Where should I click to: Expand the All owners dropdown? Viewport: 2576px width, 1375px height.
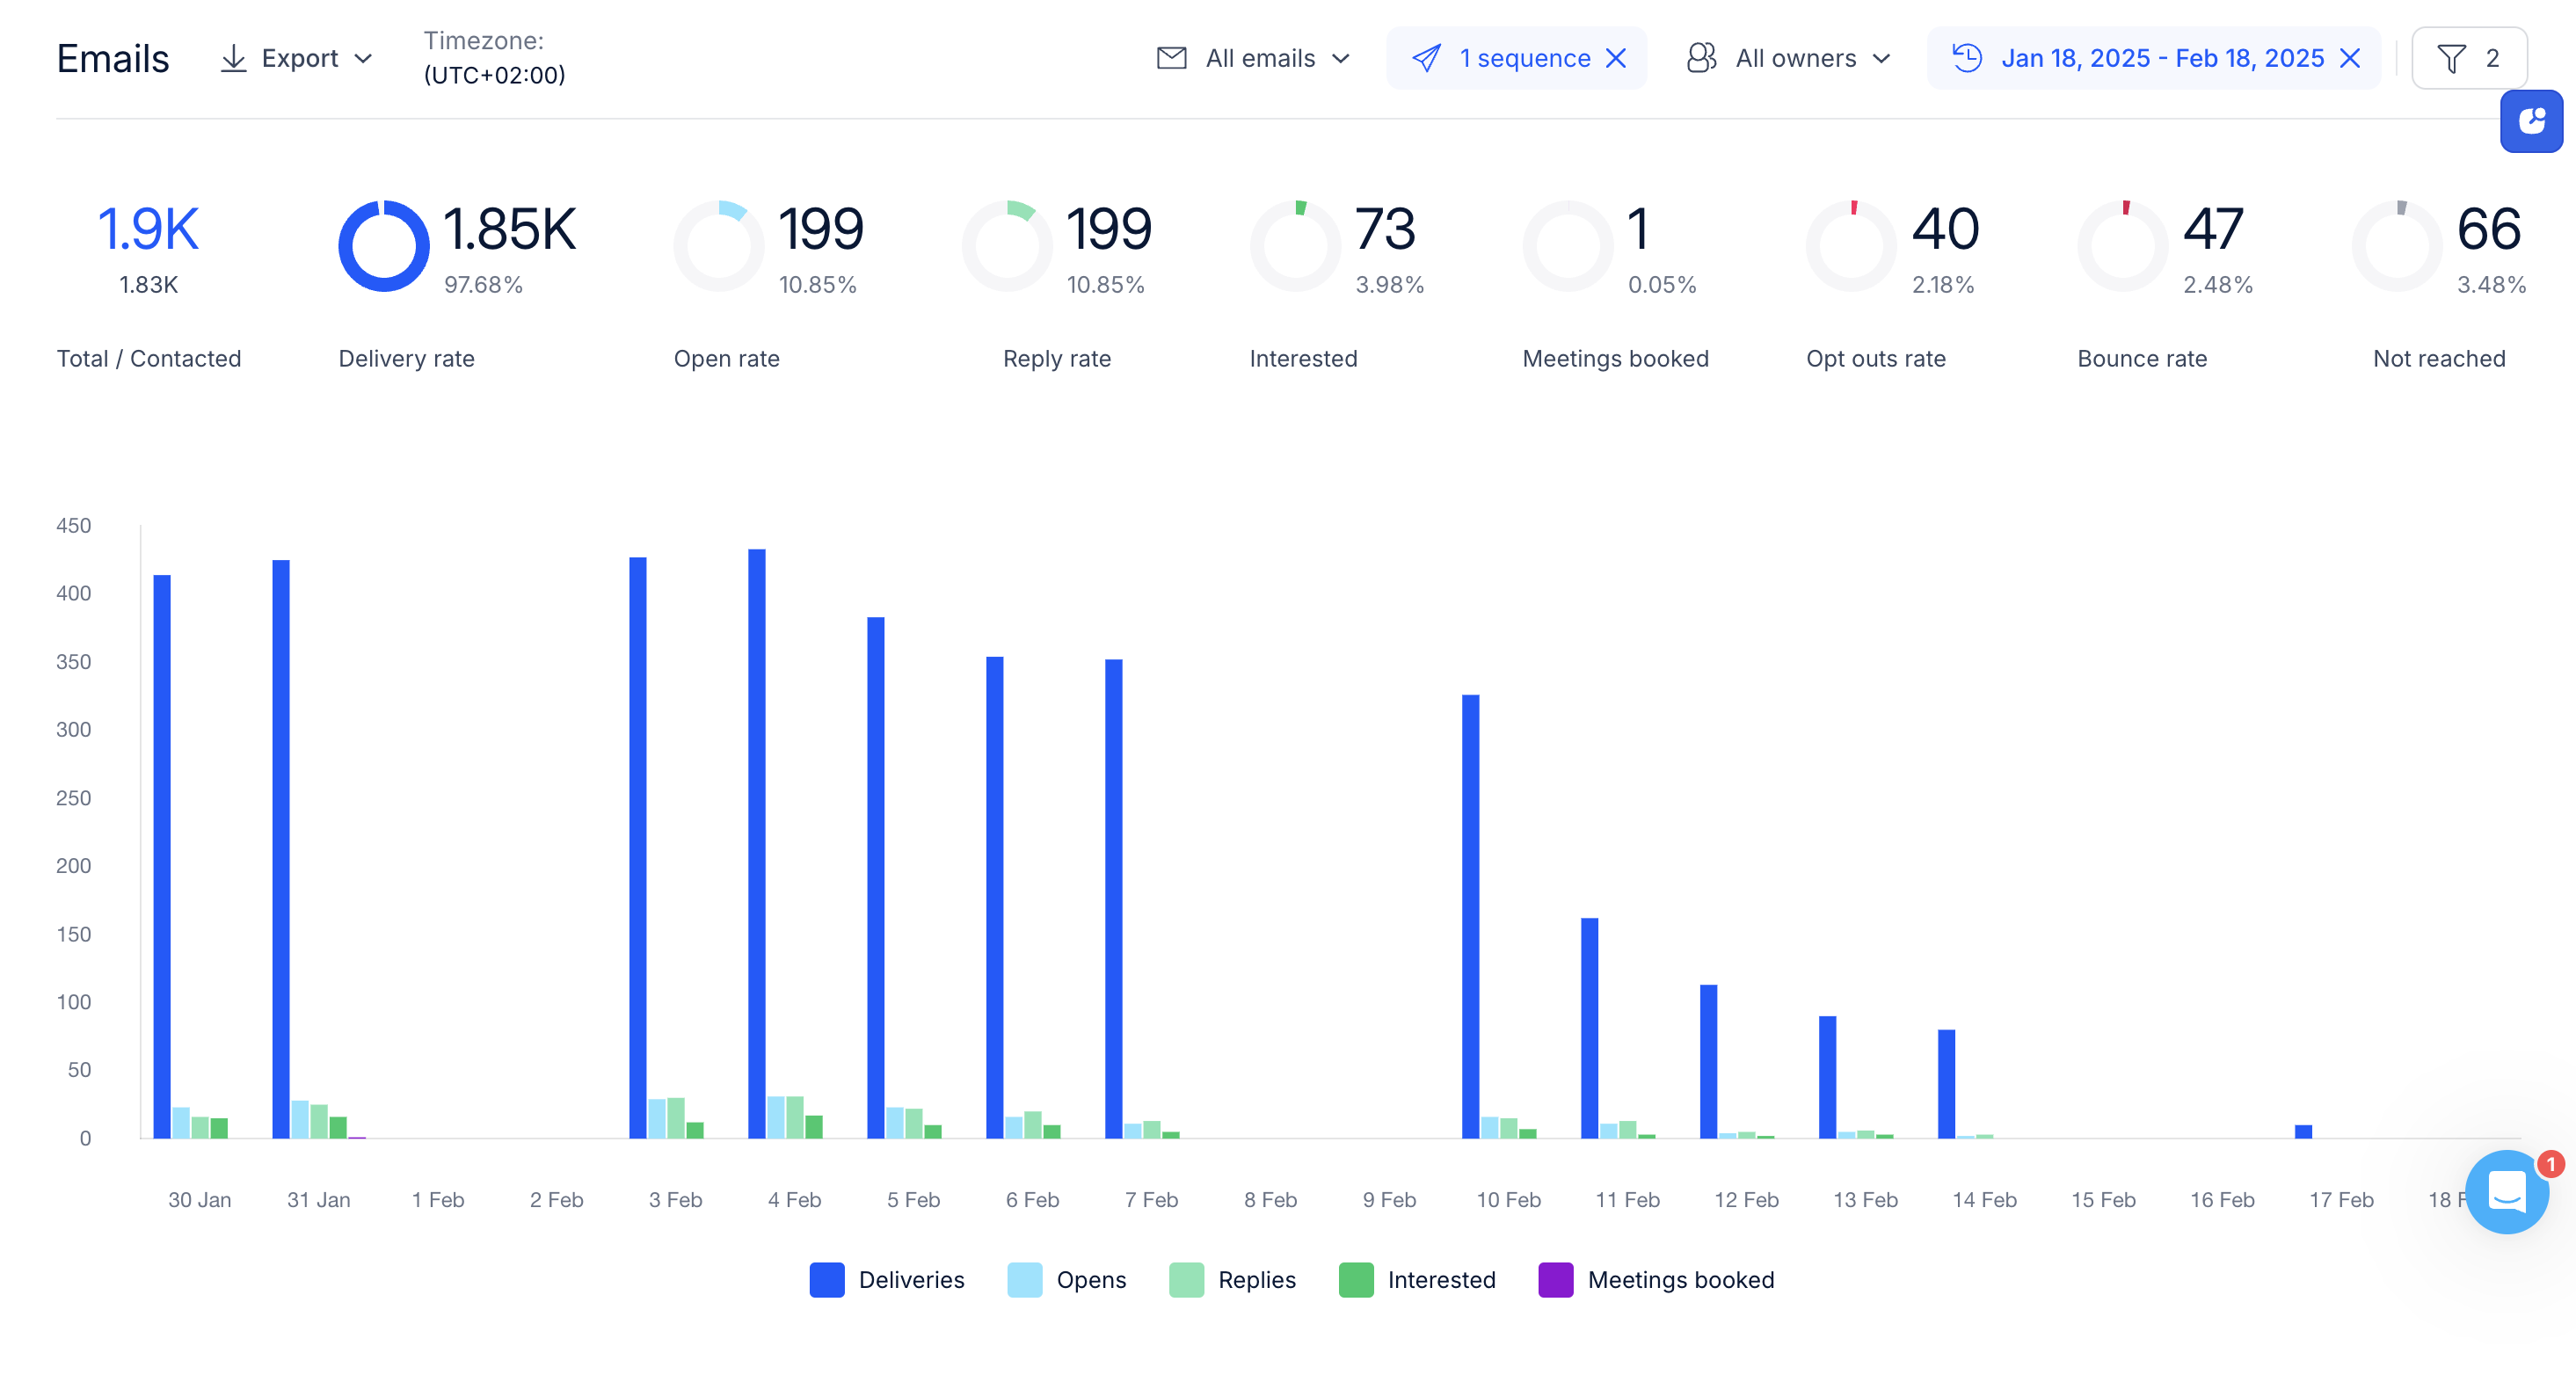pyautogui.click(x=1881, y=59)
